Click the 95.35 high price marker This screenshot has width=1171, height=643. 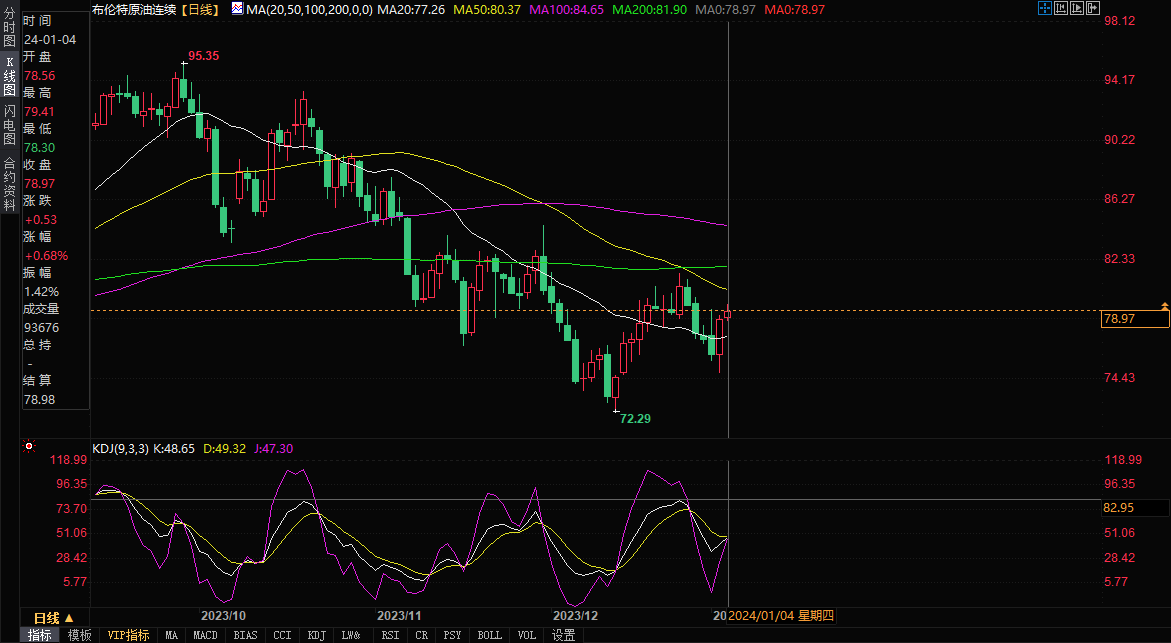(203, 56)
